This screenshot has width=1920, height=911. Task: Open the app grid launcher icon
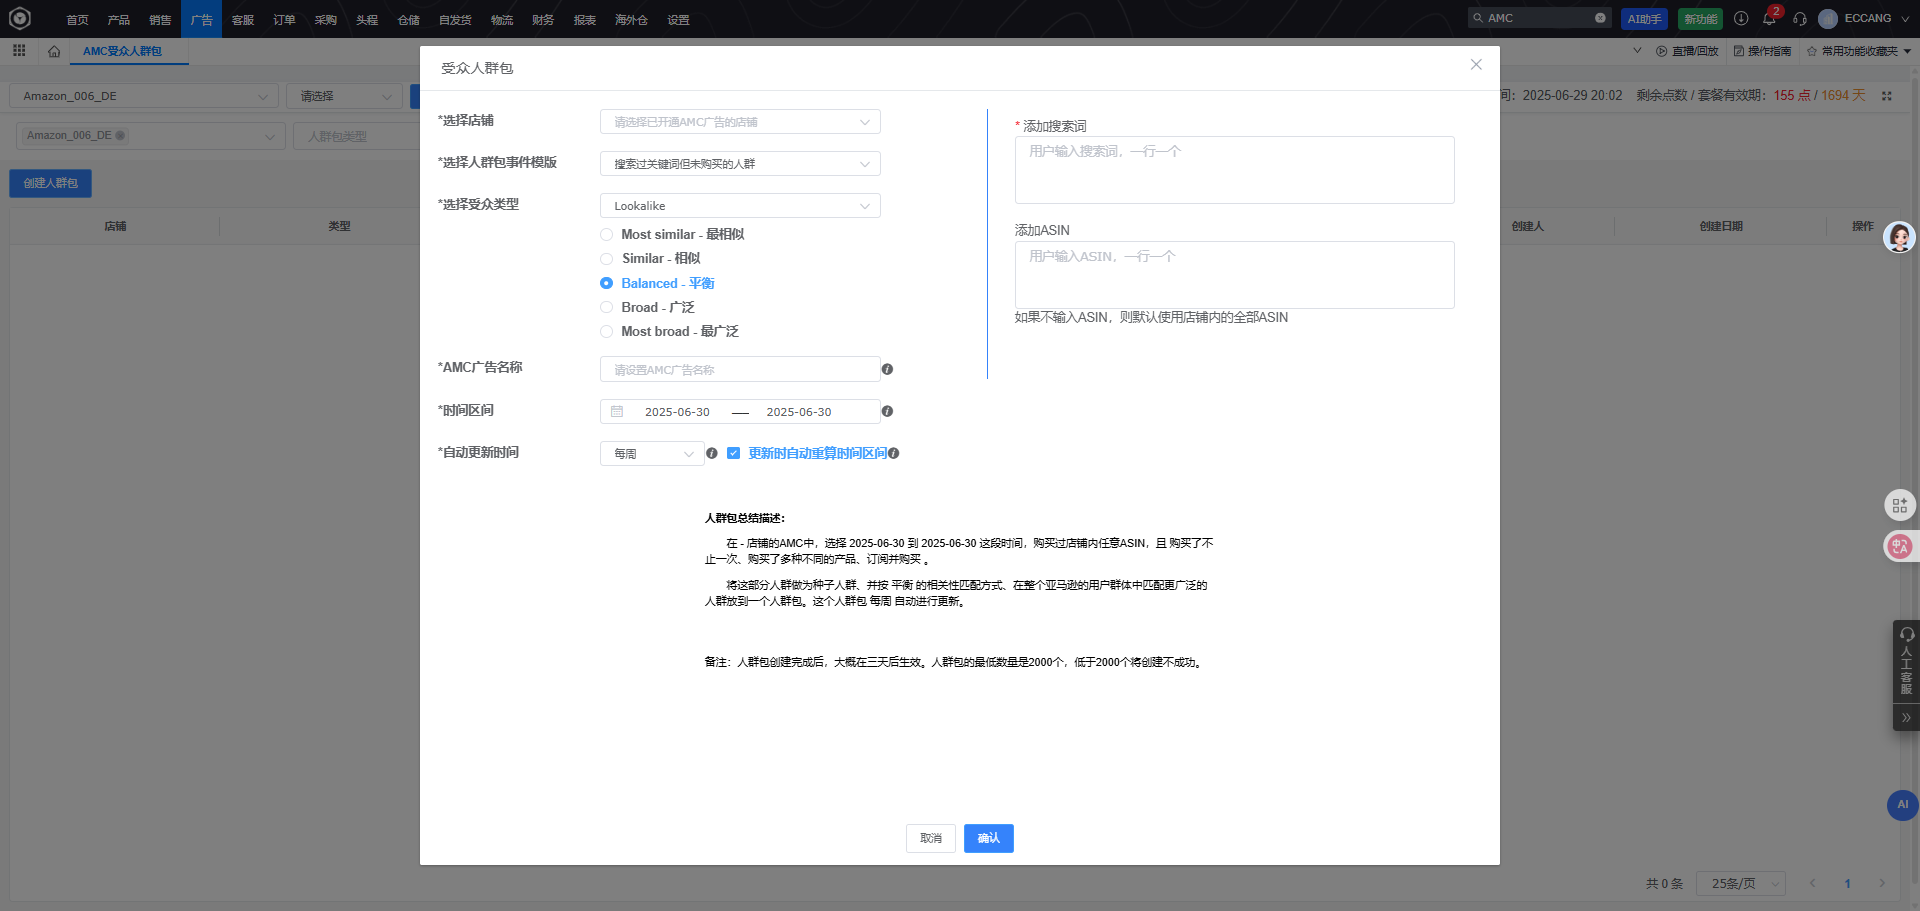point(18,50)
